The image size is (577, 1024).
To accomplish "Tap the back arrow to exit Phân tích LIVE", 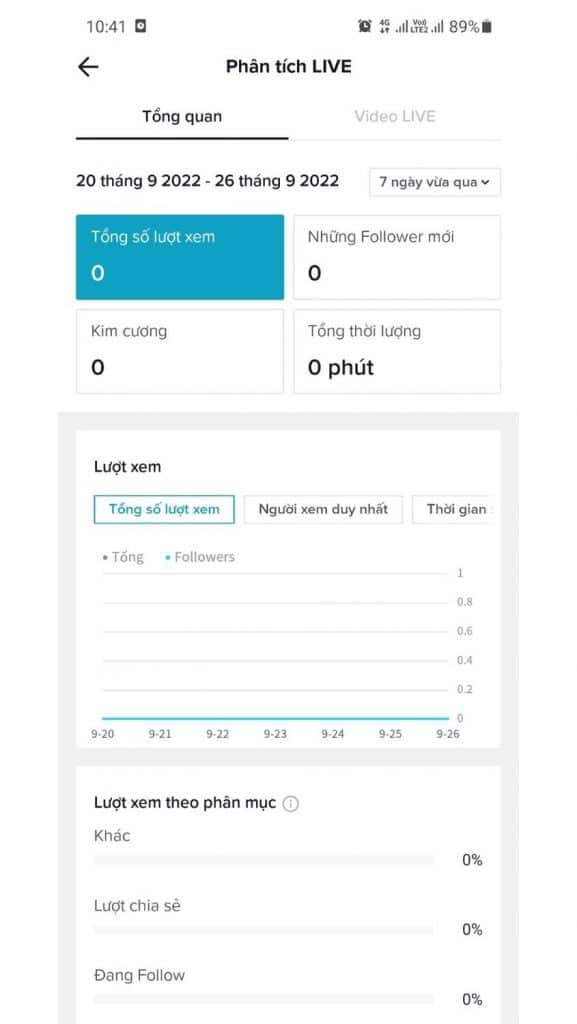I will (88, 66).
